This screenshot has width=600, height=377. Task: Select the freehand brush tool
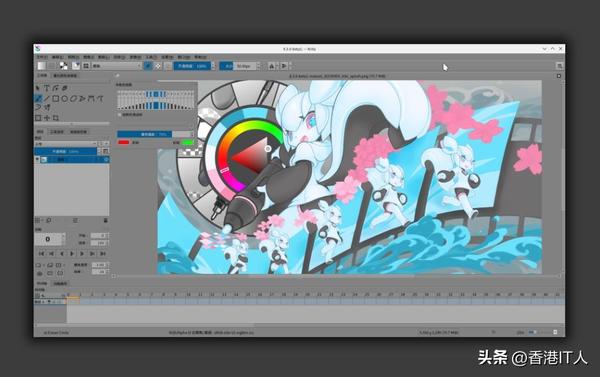38,98
